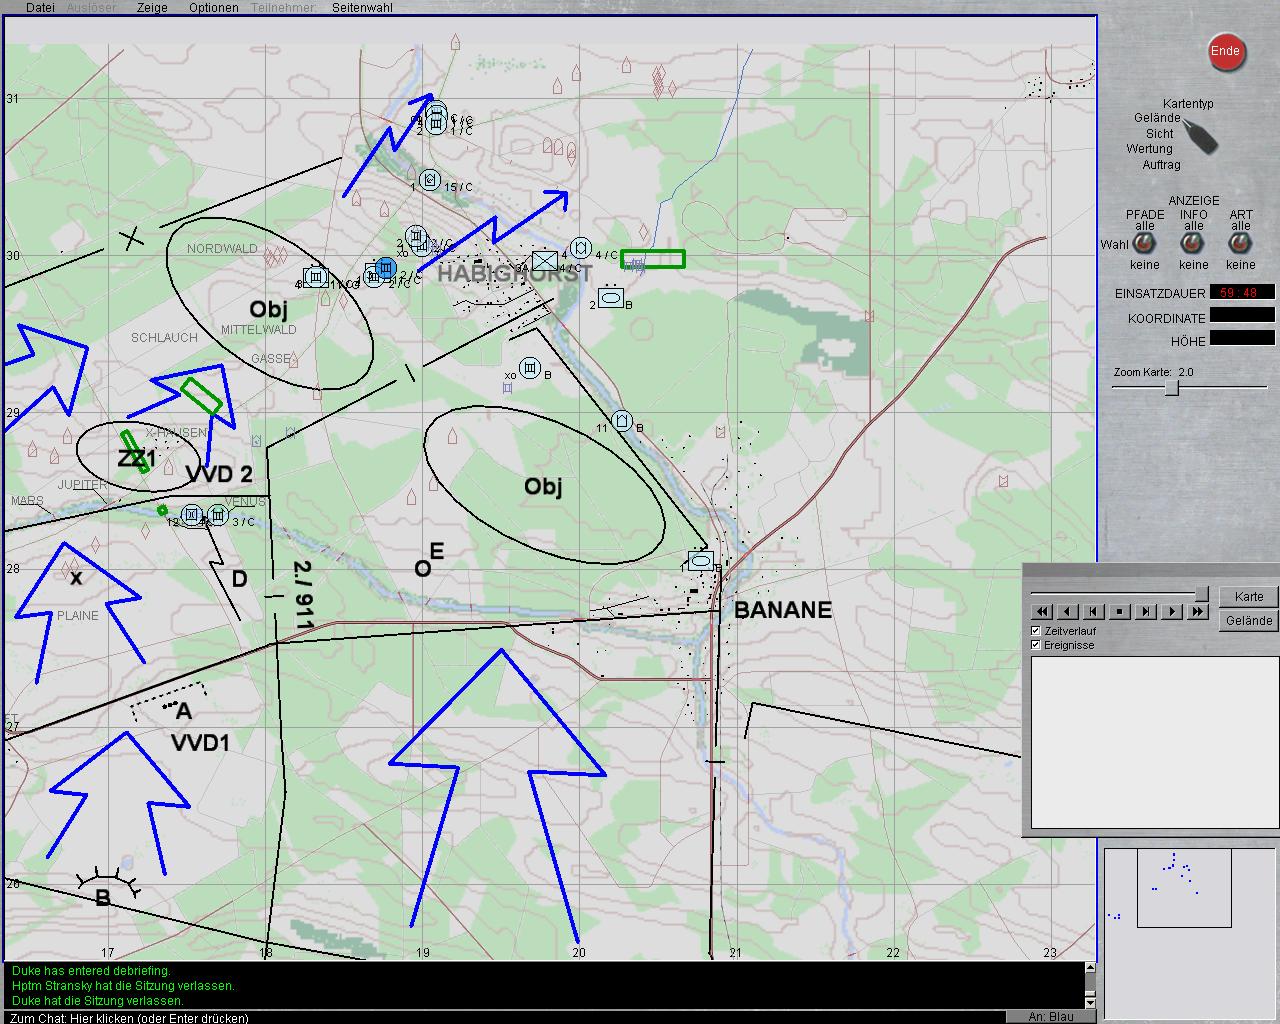The height and width of the screenshot is (1024, 1280).
Task: Select the infantry unit icon near Habighorst
Action: pyautogui.click(x=544, y=261)
